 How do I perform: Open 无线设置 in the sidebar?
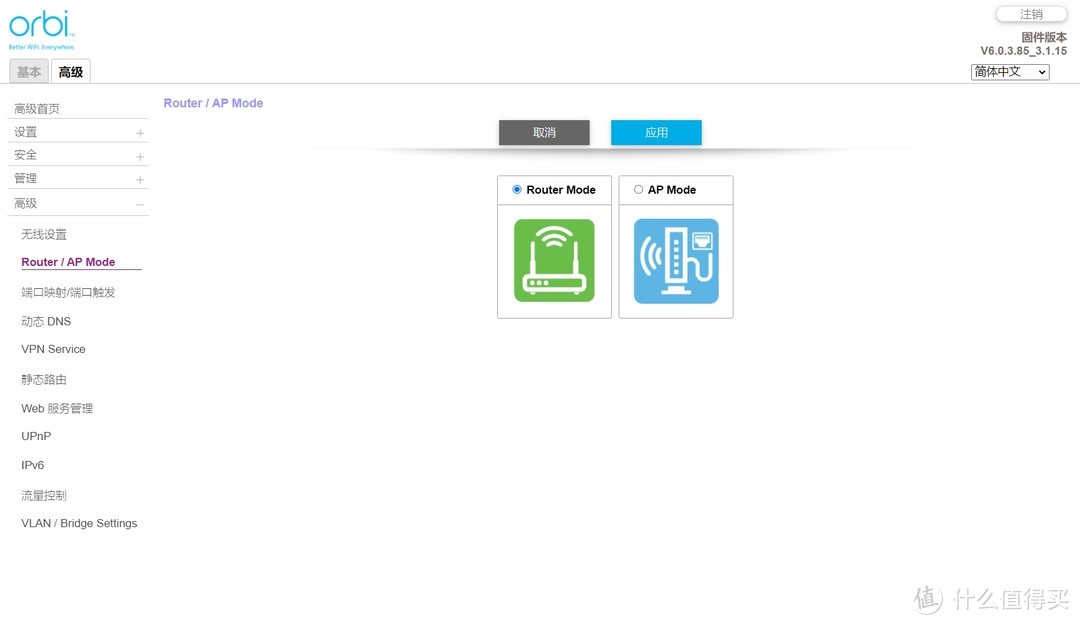click(44, 234)
